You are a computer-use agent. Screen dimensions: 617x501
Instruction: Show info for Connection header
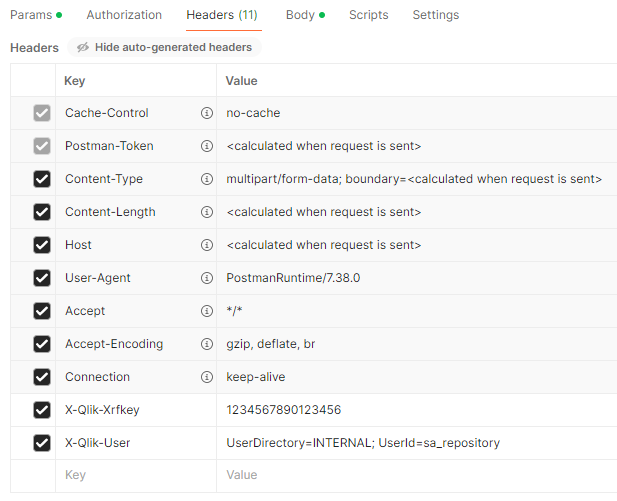tap(207, 377)
